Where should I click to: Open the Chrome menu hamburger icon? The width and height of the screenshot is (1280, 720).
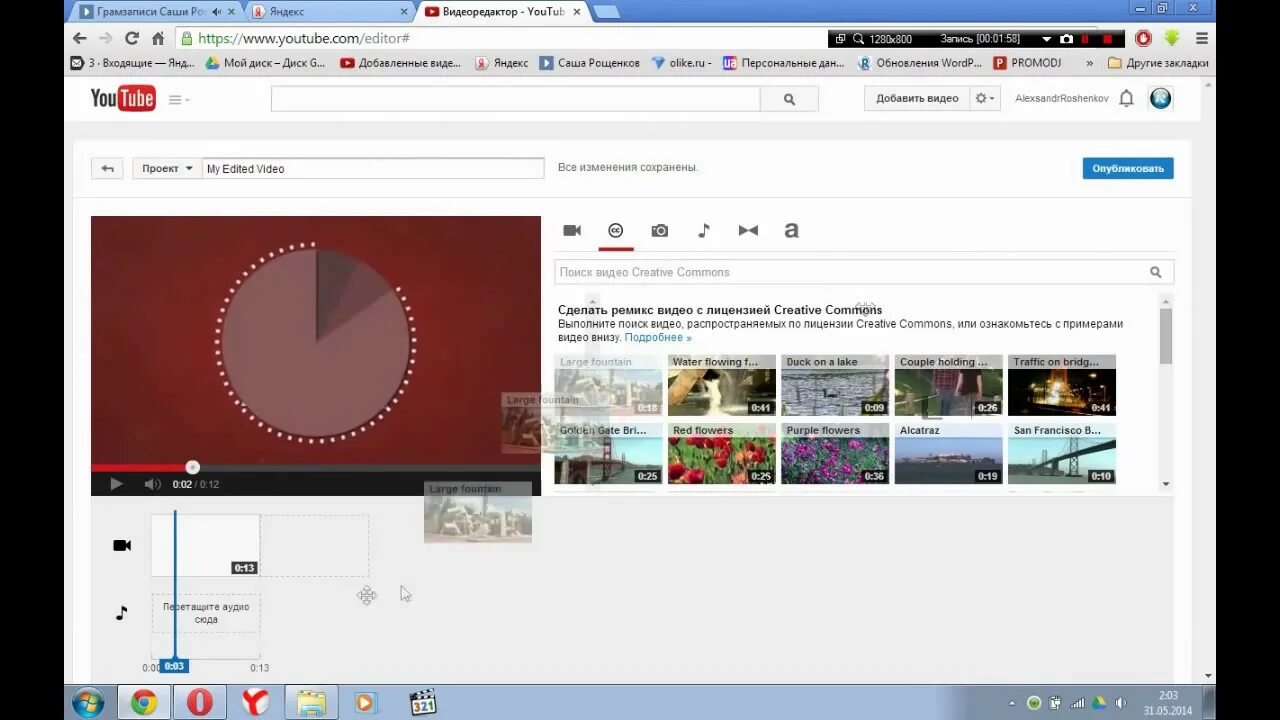pyautogui.click(x=1202, y=38)
